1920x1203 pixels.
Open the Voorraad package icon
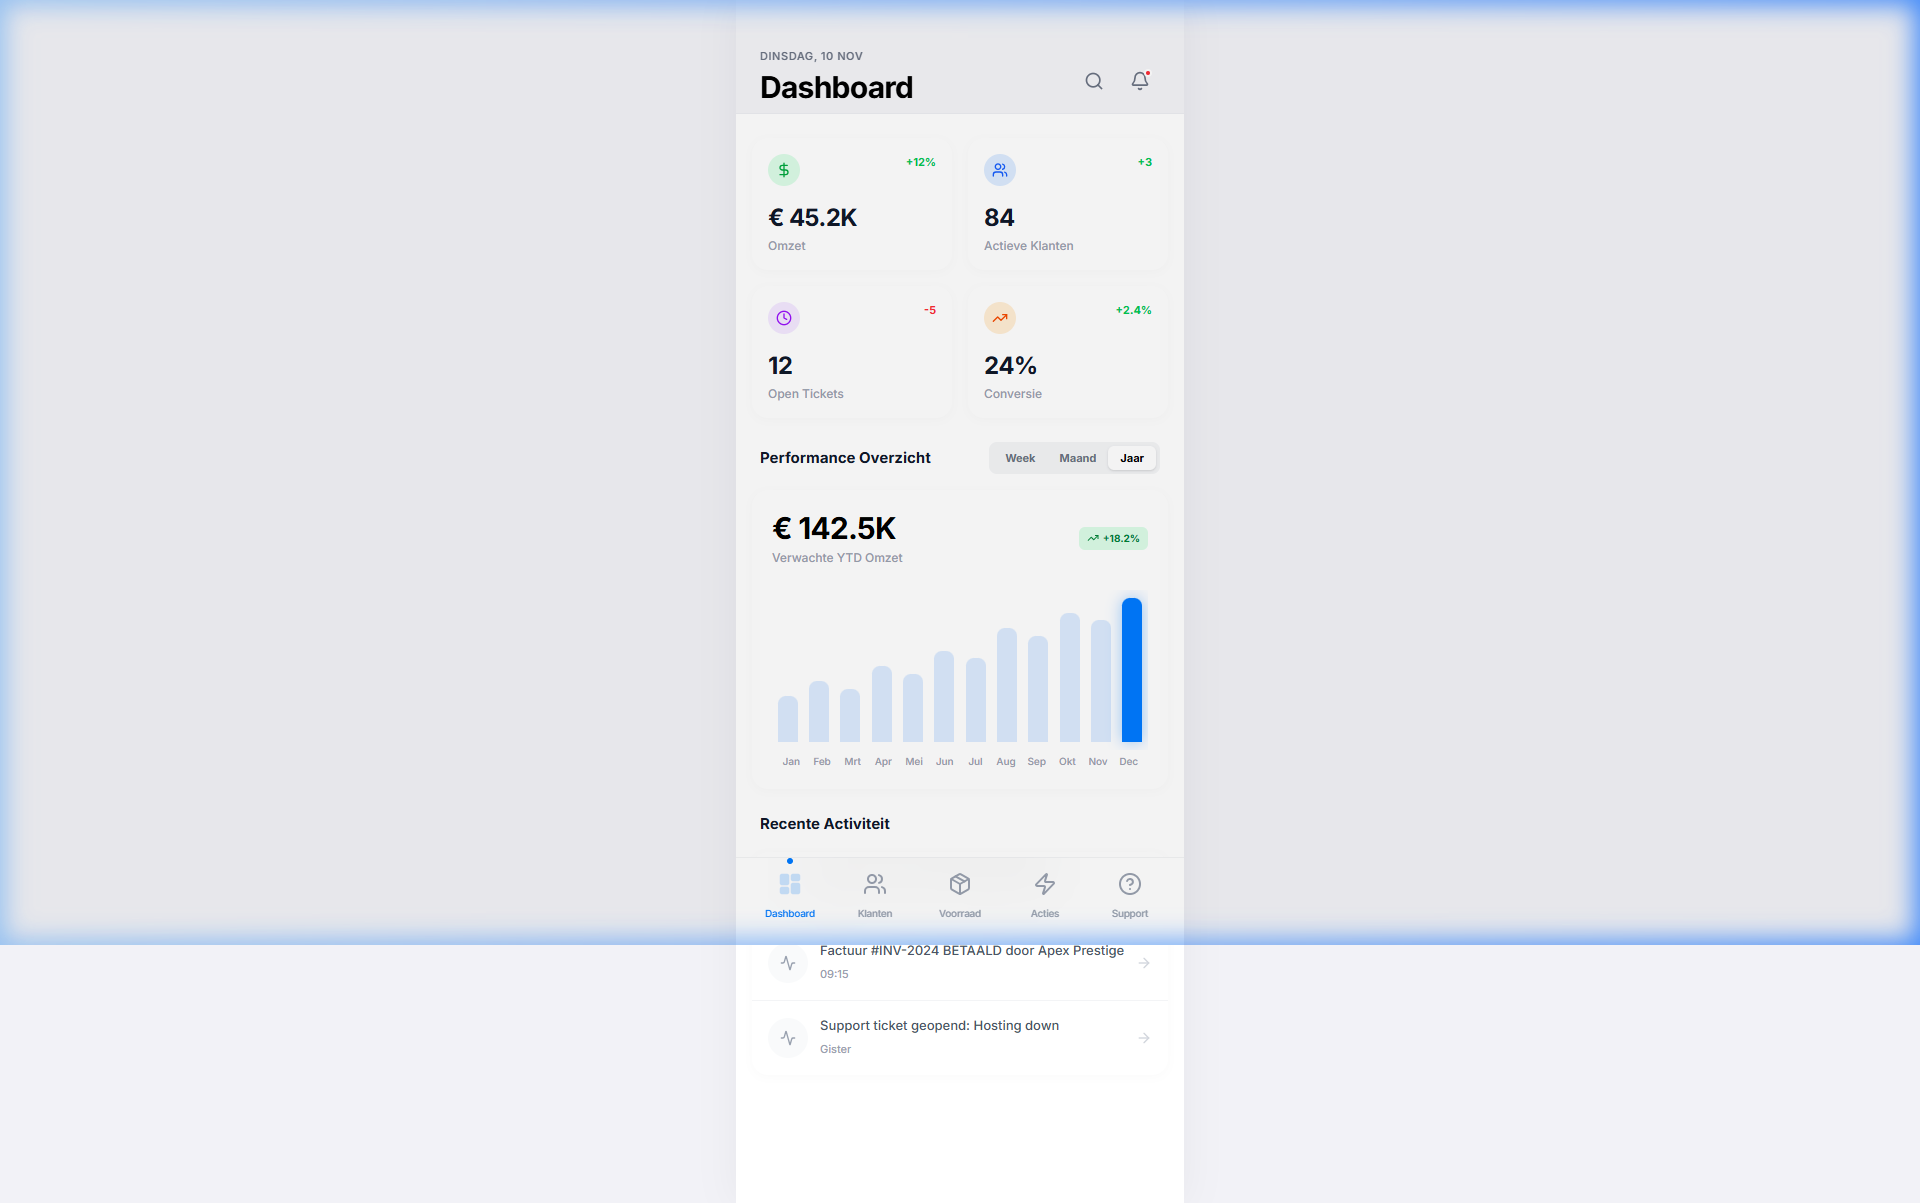click(x=959, y=884)
